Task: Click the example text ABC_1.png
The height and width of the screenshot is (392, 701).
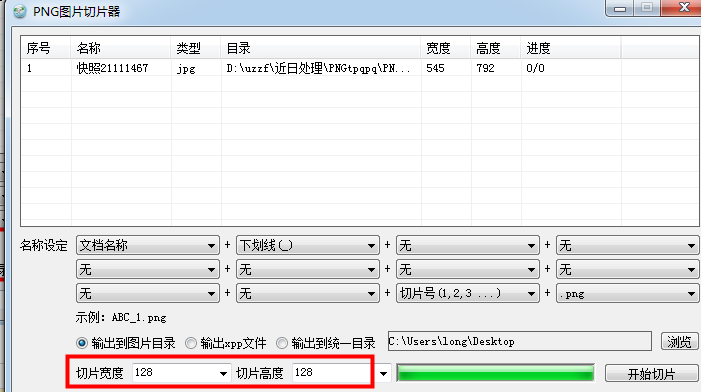Action: pyautogui.click(x=139, y=318)
